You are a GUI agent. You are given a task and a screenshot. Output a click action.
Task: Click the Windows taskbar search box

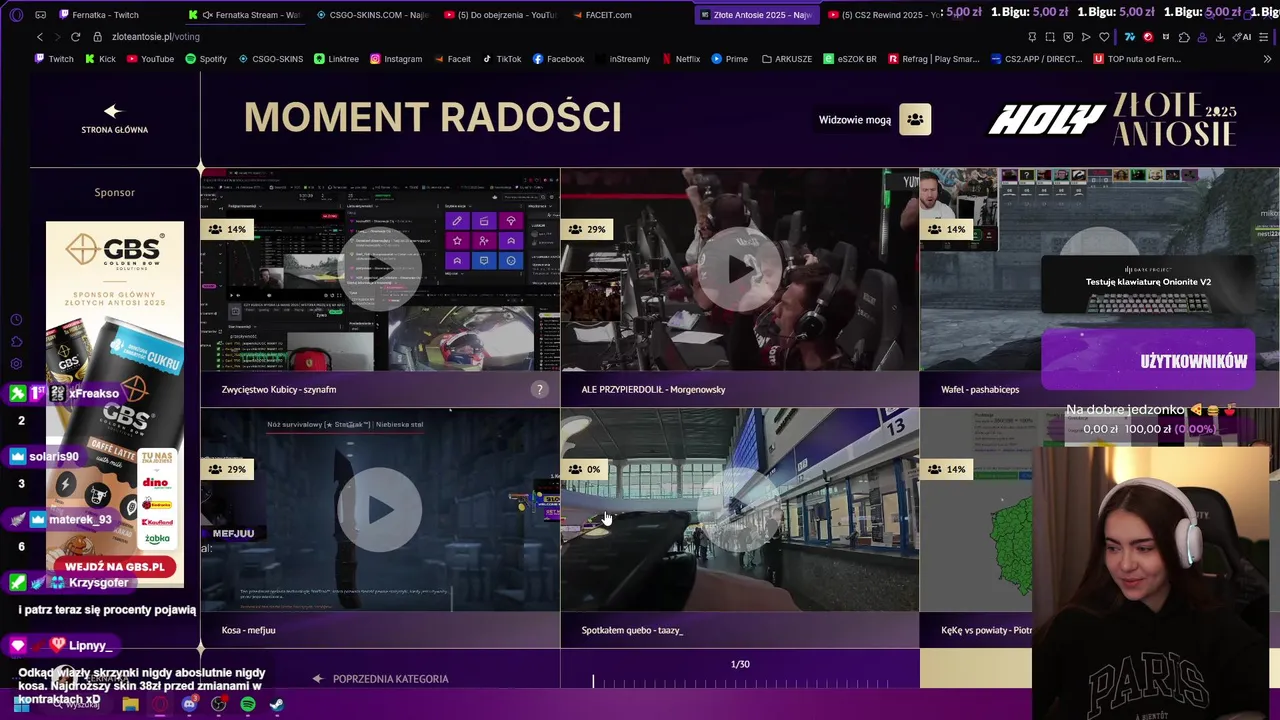click(75, 704)
